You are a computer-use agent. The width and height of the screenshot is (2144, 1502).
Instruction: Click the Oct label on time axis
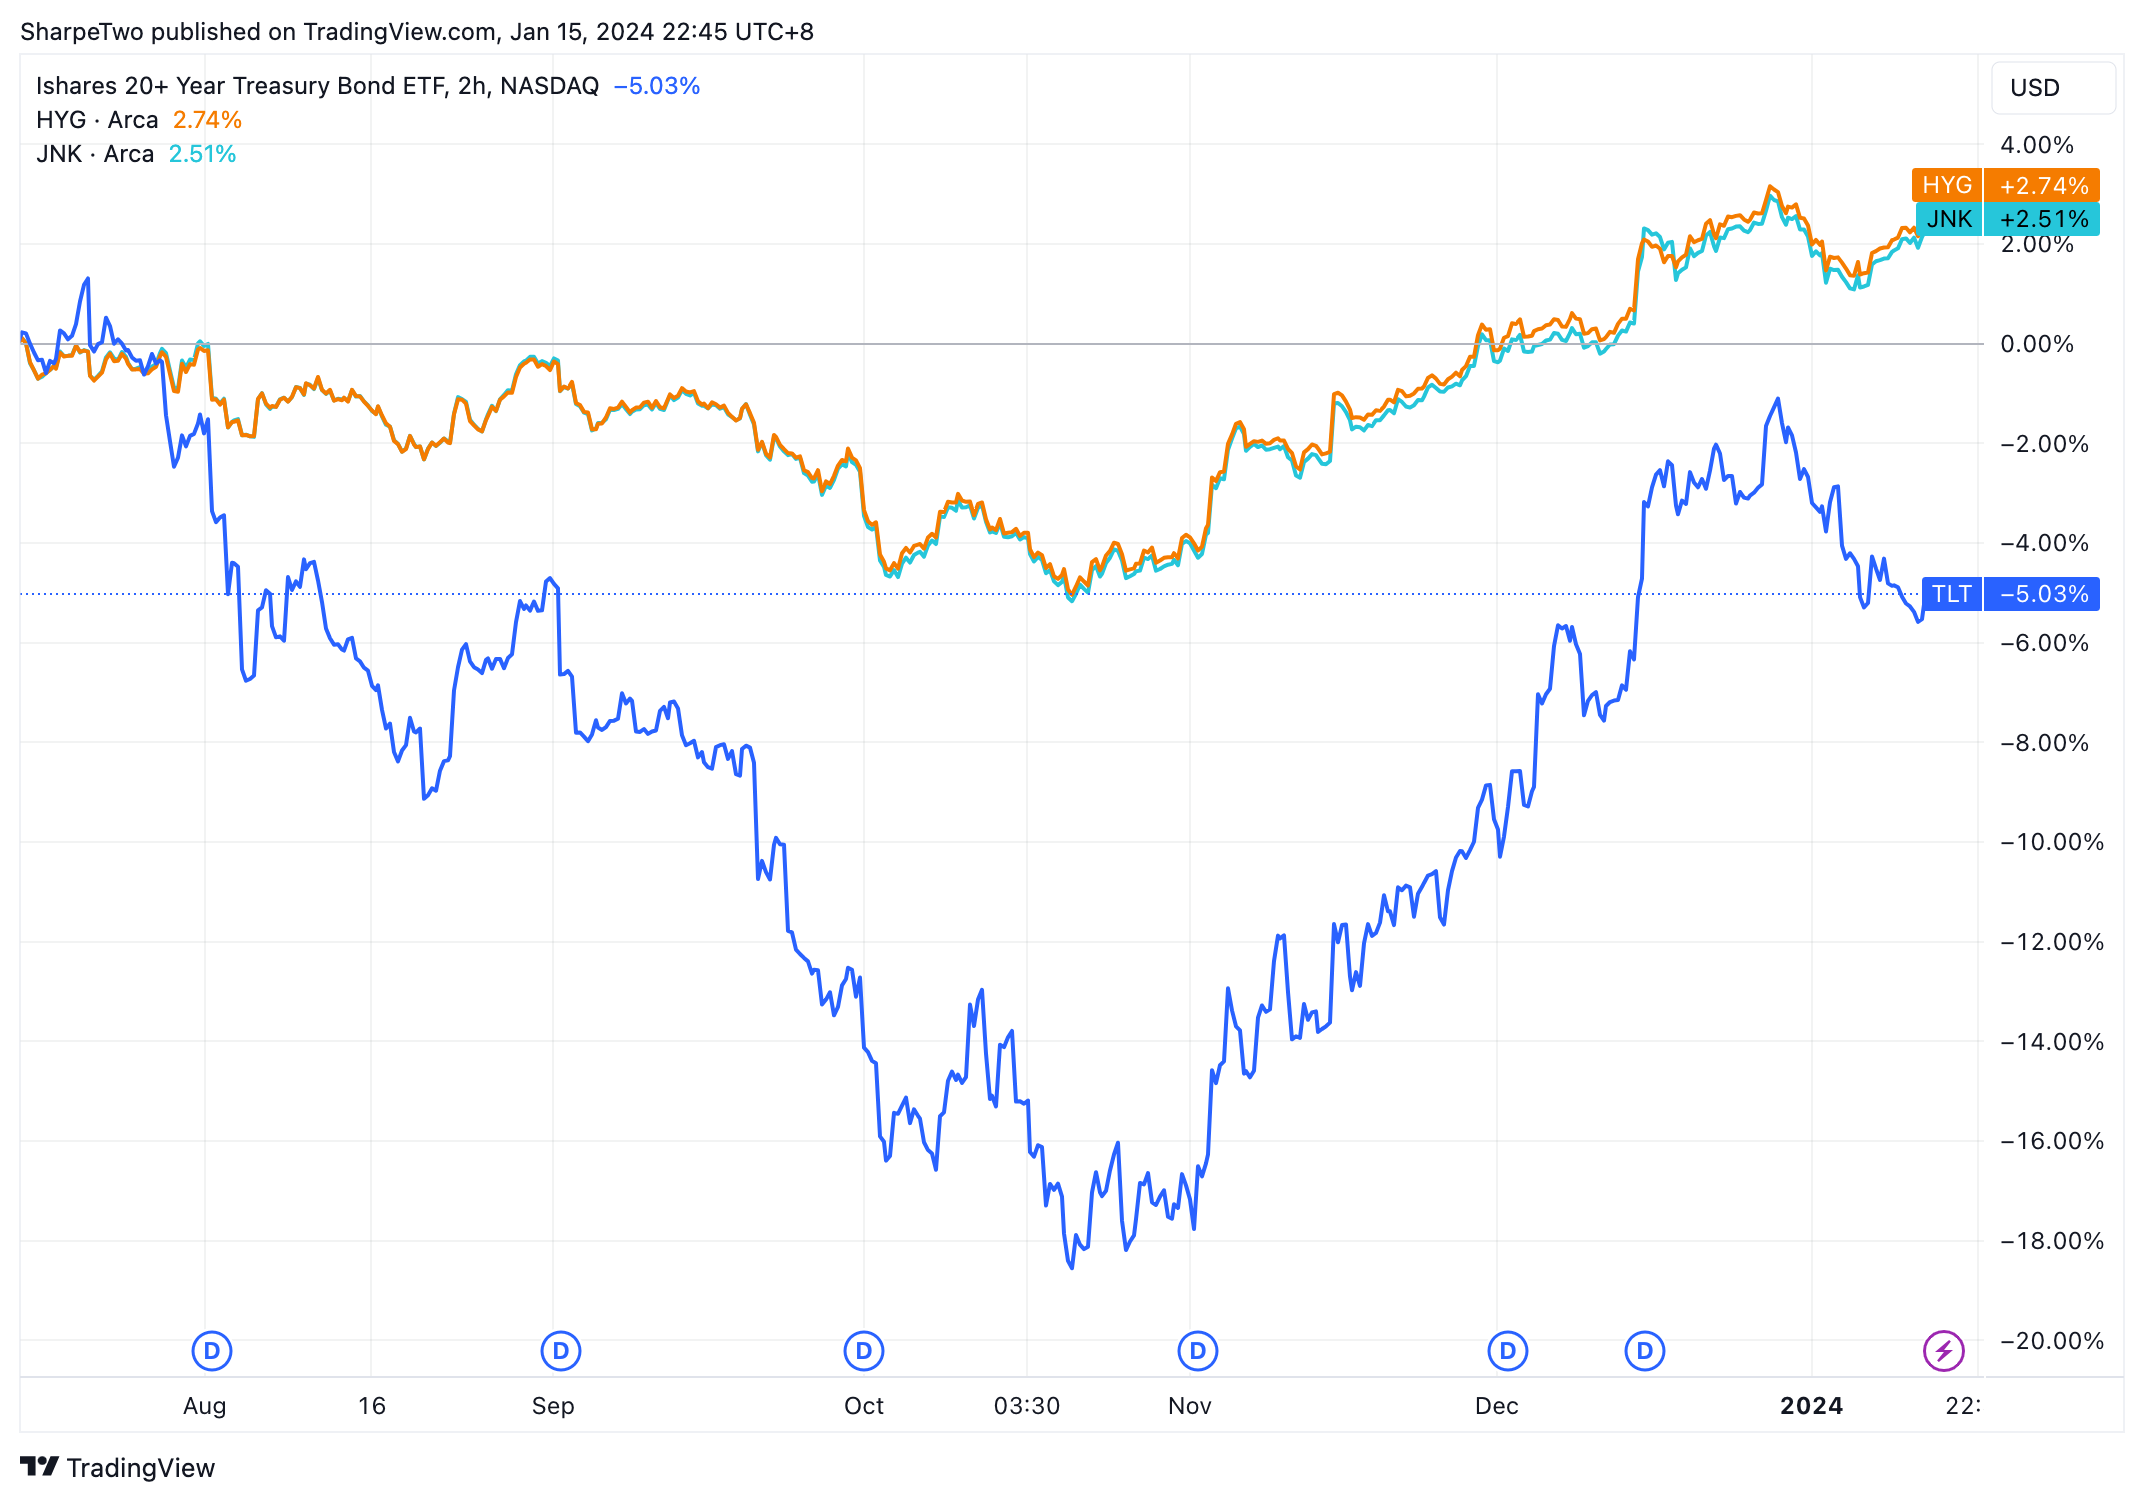tap(863, 1406)
